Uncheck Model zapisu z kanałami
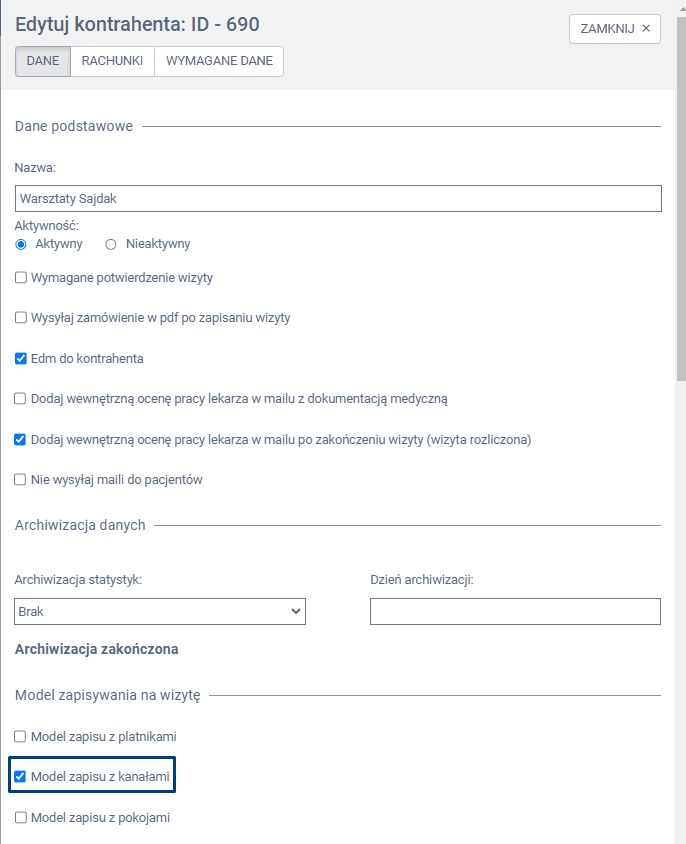The image size is (686, 844). pos(21,776)
